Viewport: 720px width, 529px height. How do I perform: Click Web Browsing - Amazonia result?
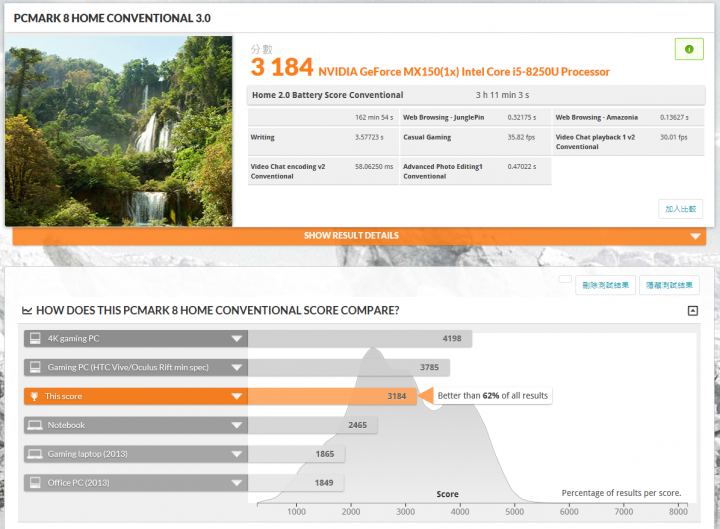point(628,118)
